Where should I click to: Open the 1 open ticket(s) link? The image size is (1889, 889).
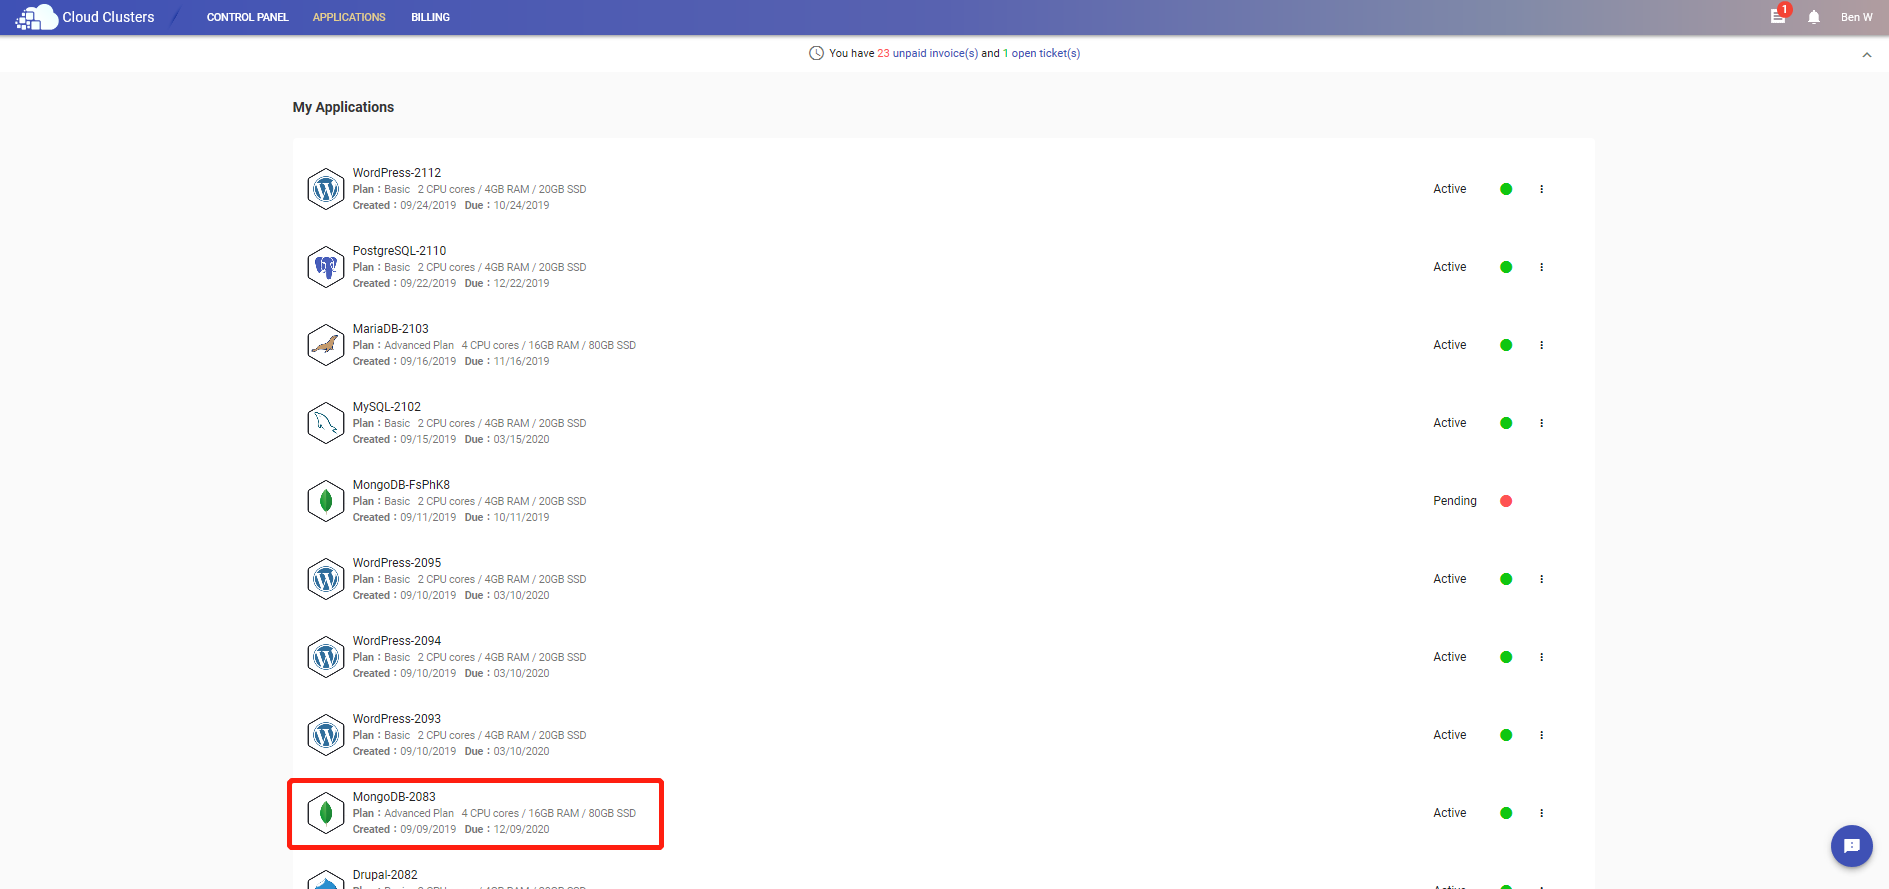click(x=1041, y=53)
